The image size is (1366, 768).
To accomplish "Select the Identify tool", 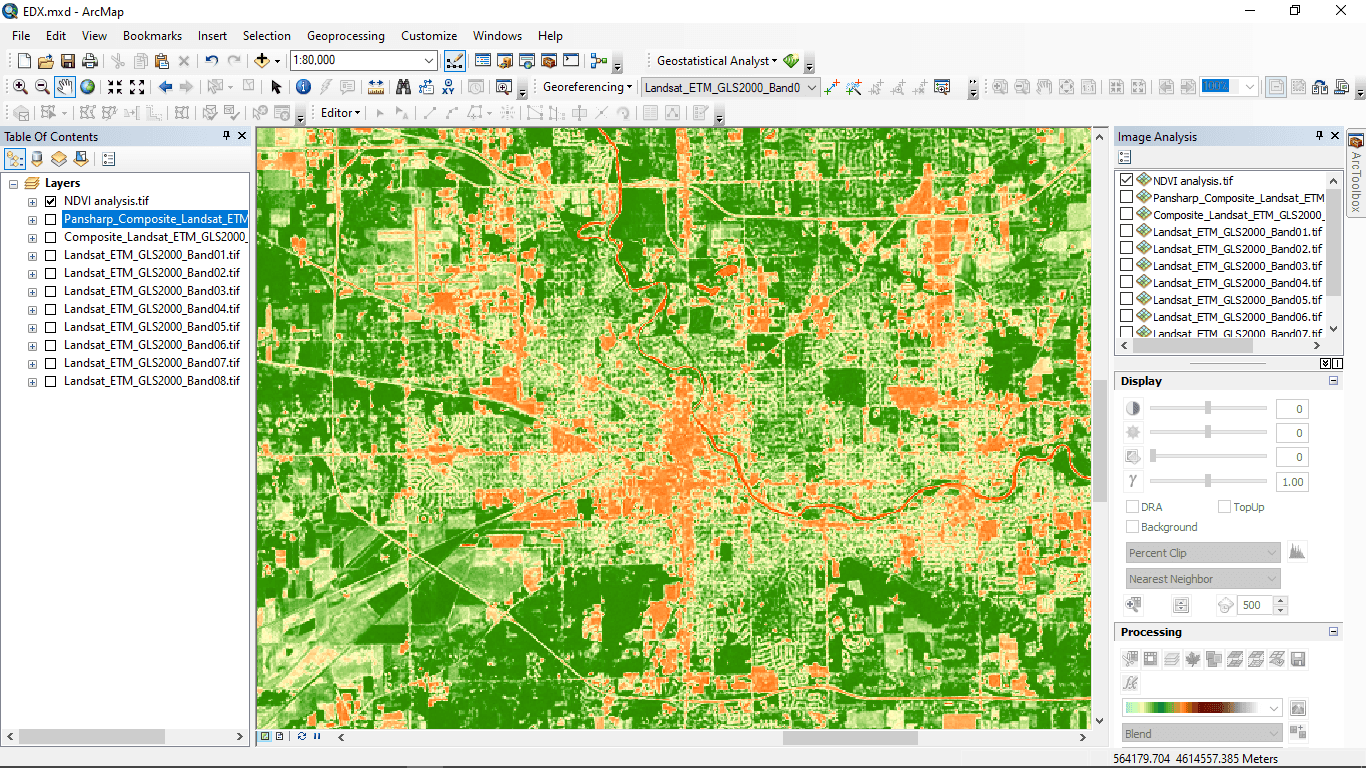I will 303,87.
